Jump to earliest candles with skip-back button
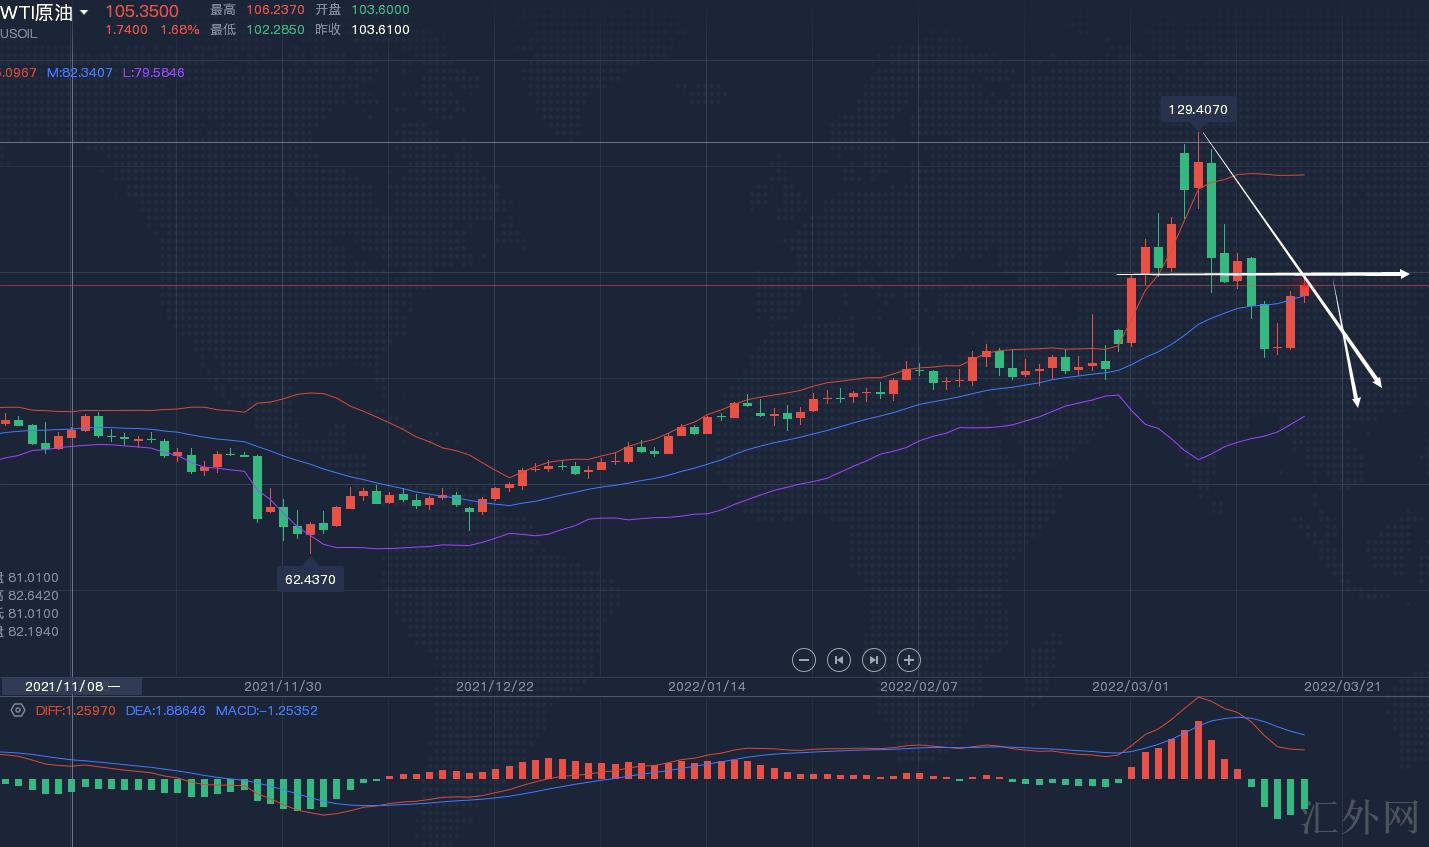The height and width of the screenshot is (847, 1429). (838, 660)
